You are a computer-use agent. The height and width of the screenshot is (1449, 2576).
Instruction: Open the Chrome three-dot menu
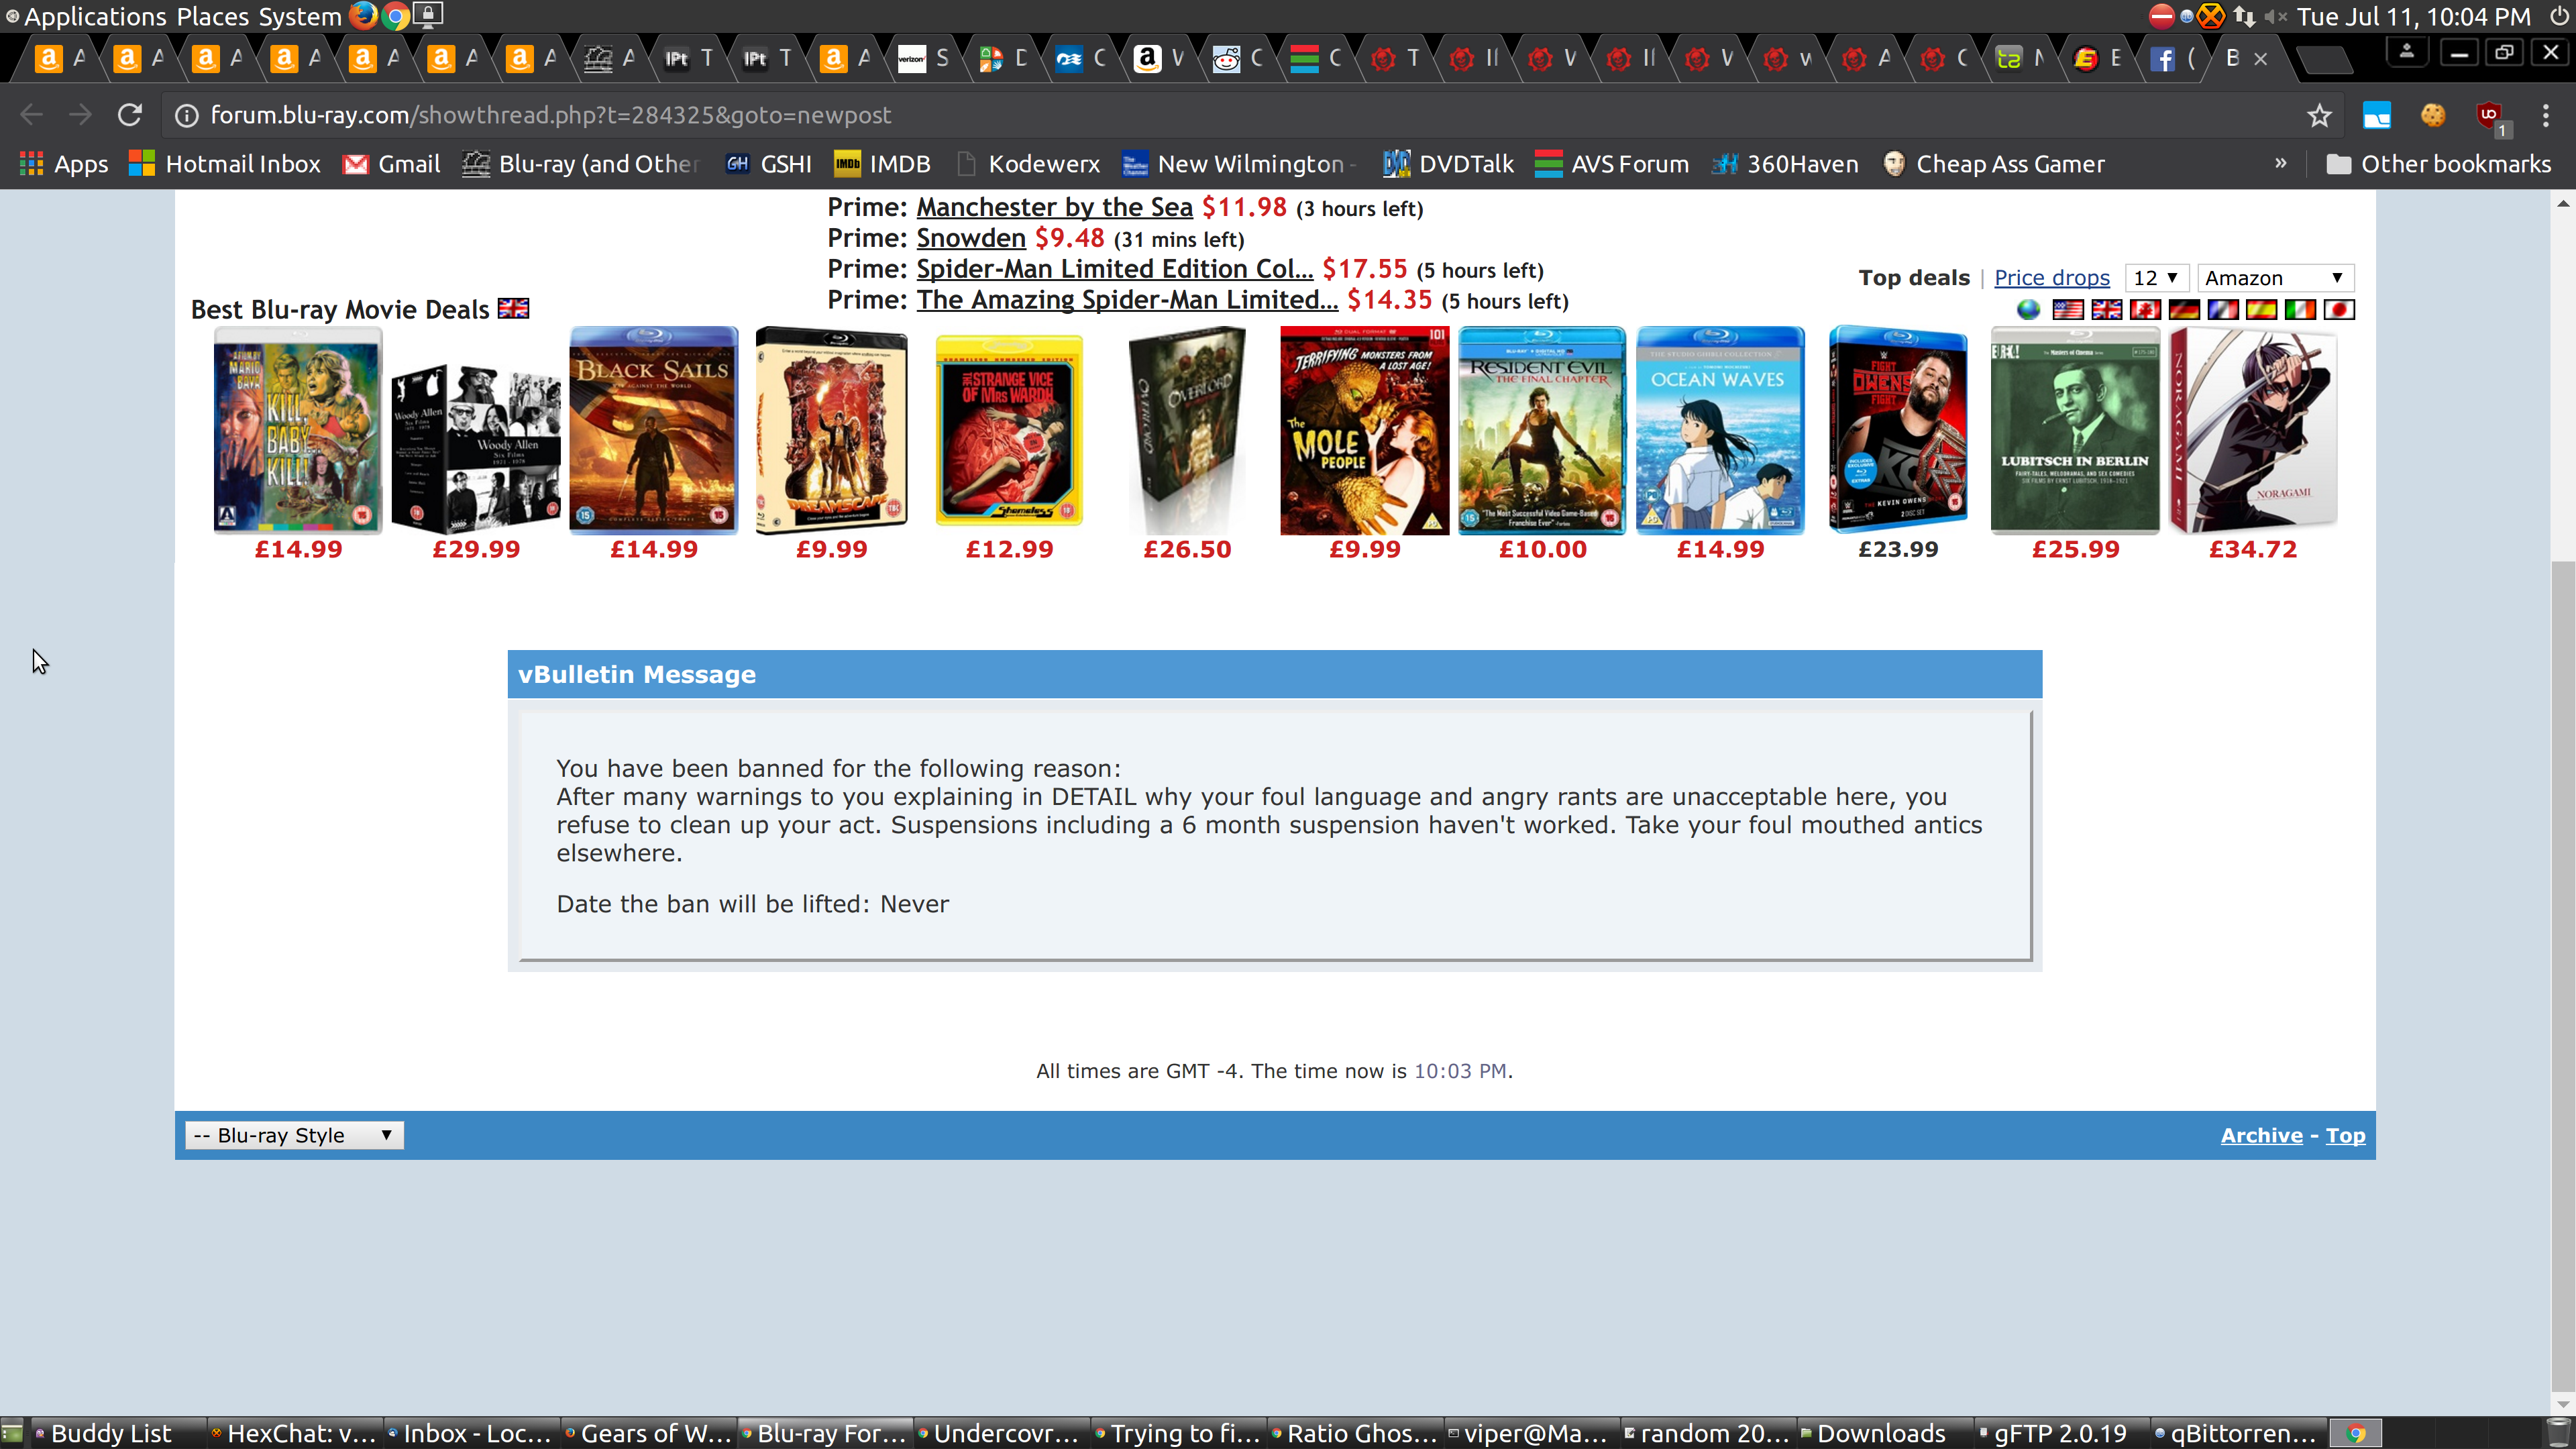[2545, 116]
